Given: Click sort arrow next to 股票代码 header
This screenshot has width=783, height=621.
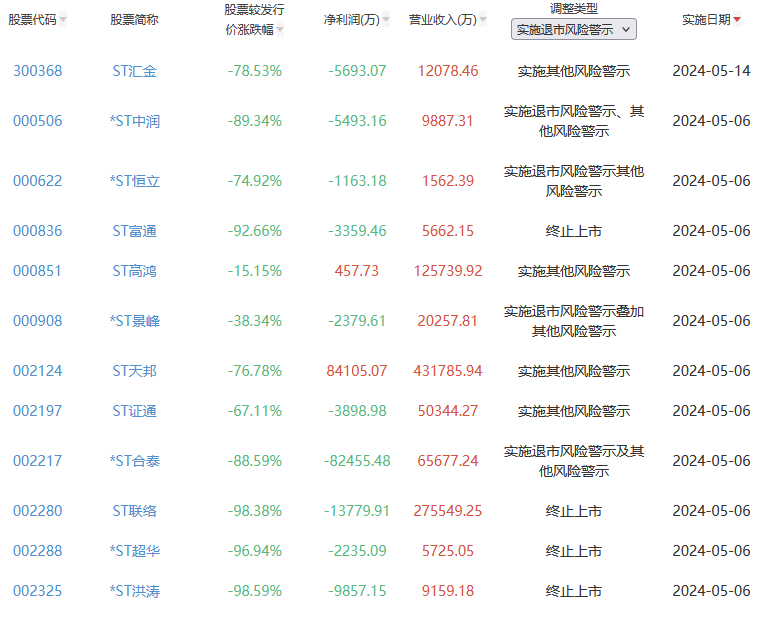Looking at the screenshot, I should click(x=63, y=20).
